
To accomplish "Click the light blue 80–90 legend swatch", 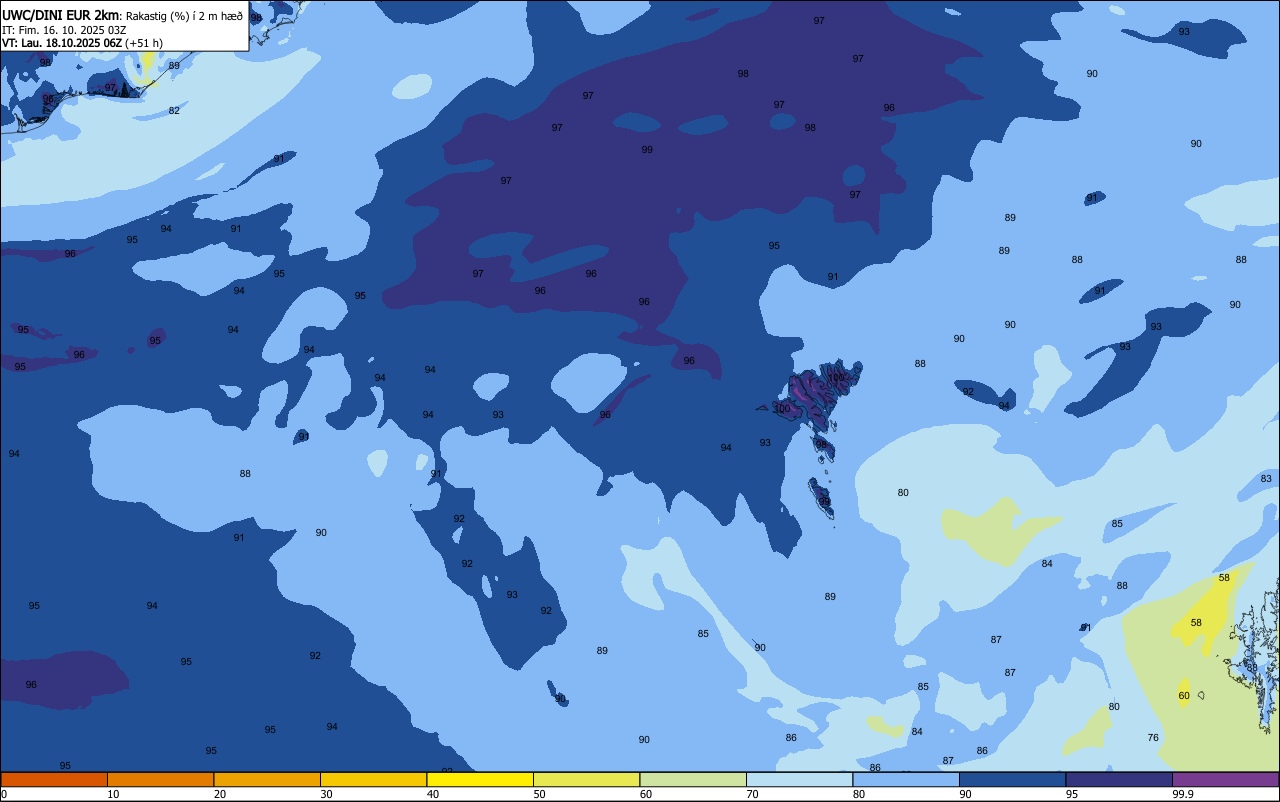I will pos(906,779).
